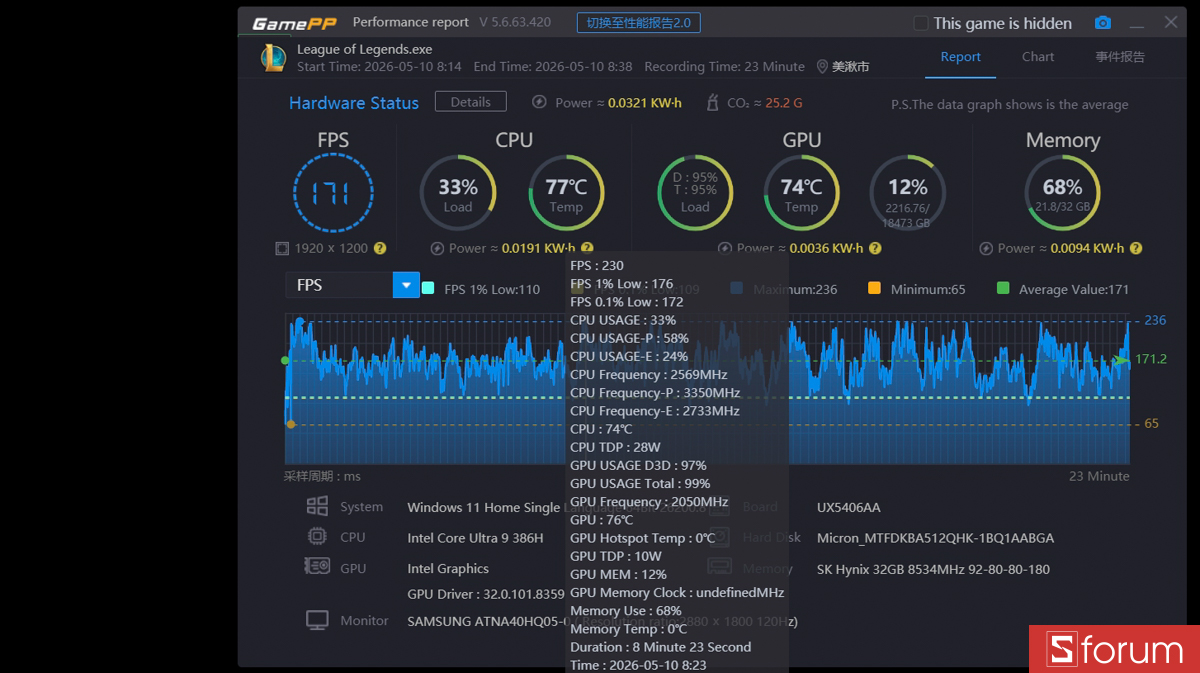Screen dimensions: 1200x673
Task: Click the FPS 171 circular gauge
Action: (333, 193)
